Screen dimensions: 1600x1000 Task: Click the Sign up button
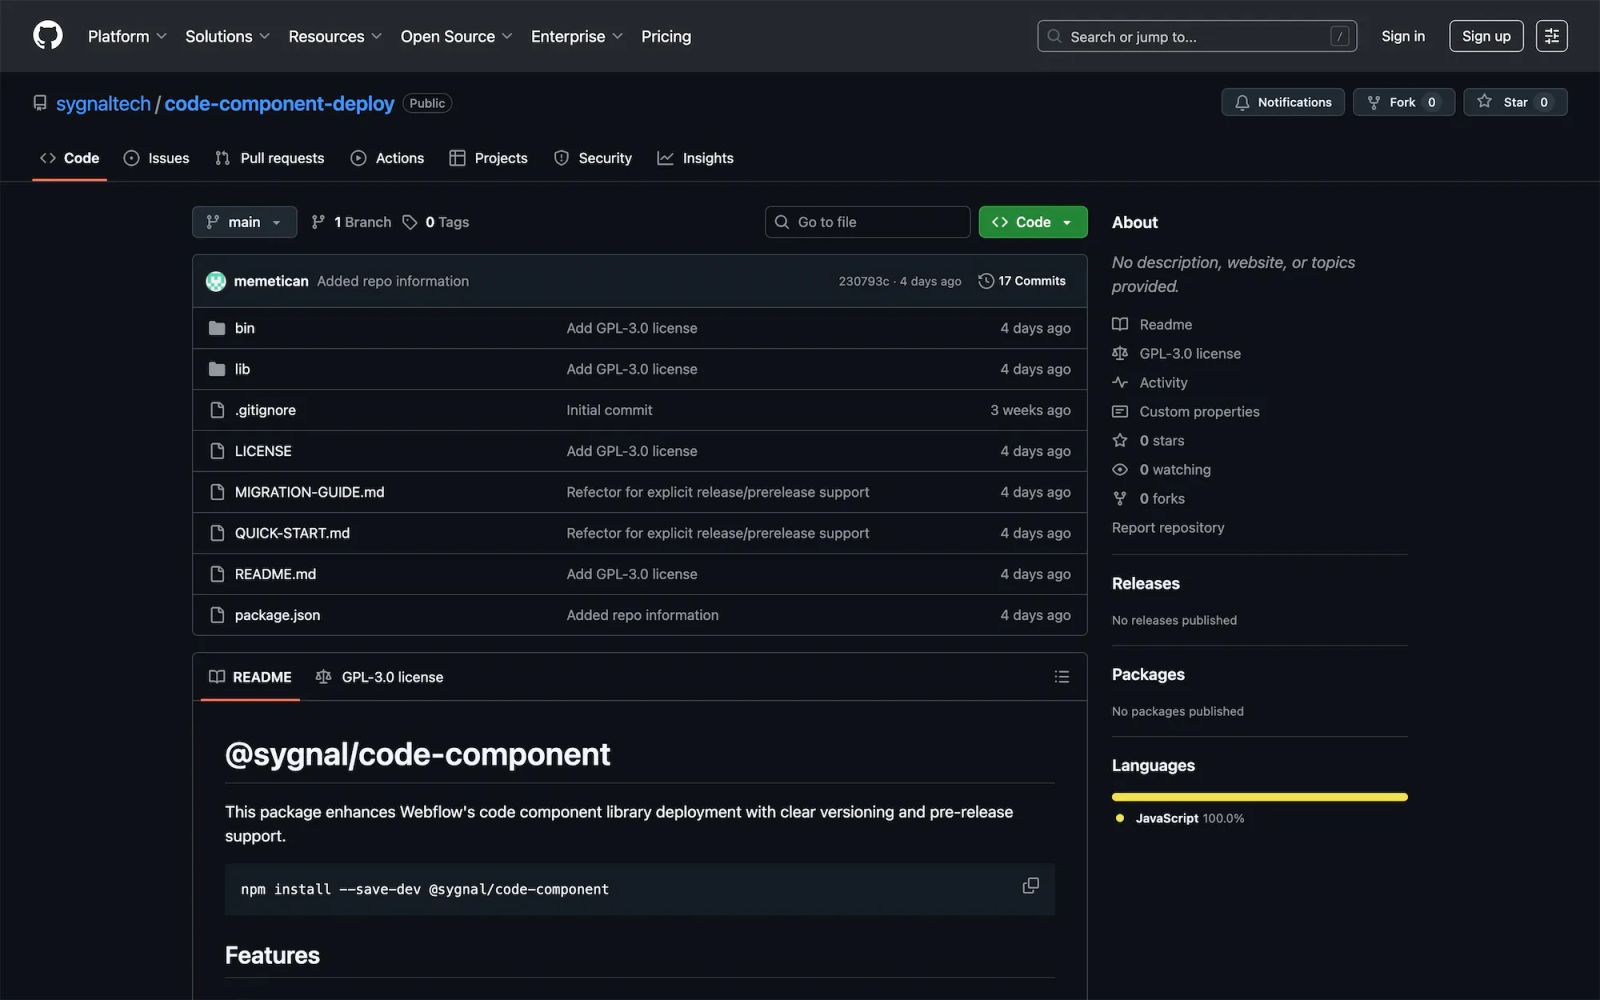[1486, 36]
